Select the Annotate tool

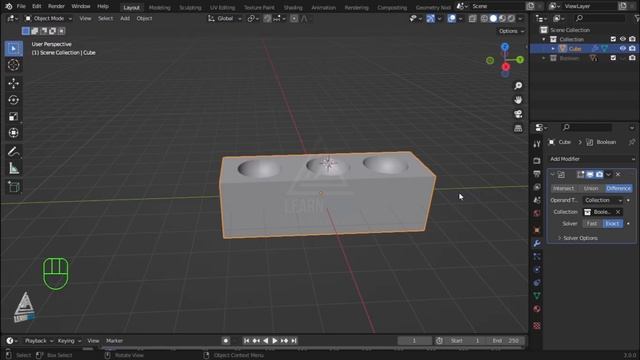pos(13,152)
